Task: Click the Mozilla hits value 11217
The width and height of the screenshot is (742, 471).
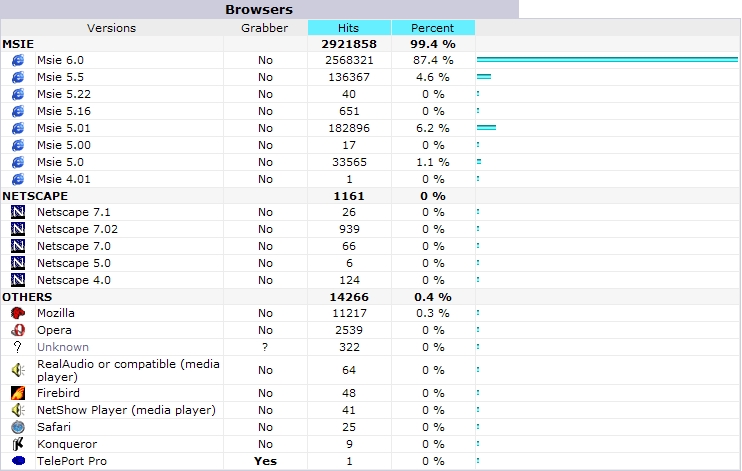Action: pos(349,313)
